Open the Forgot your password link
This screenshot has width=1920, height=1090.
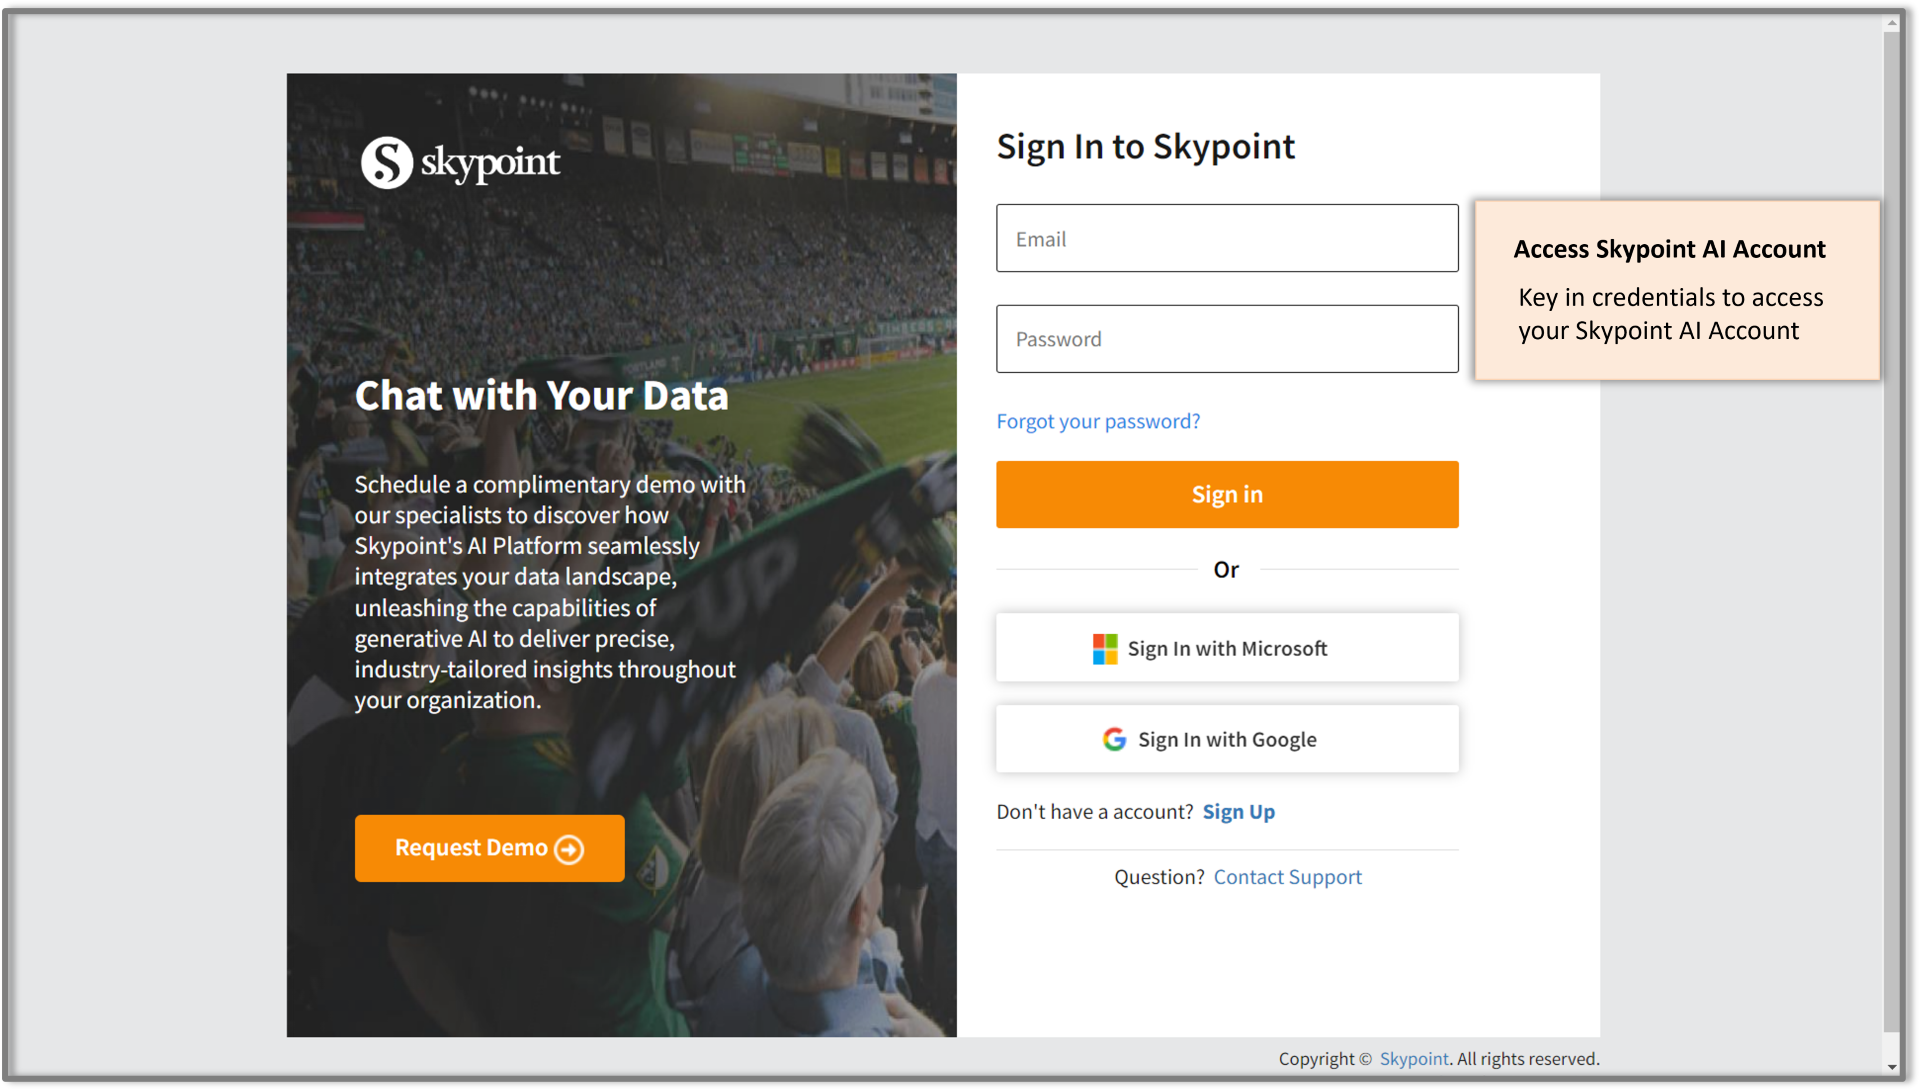(x=1098, y=422)
